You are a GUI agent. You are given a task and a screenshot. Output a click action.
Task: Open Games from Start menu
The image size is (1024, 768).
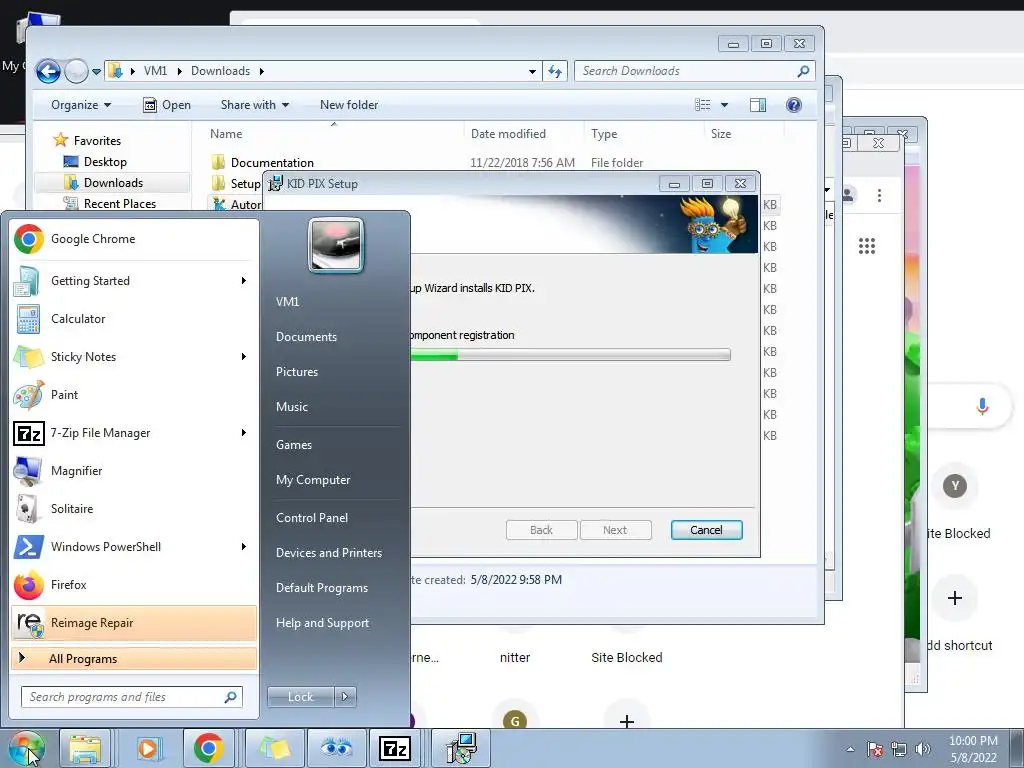click(x=294, y=445)
